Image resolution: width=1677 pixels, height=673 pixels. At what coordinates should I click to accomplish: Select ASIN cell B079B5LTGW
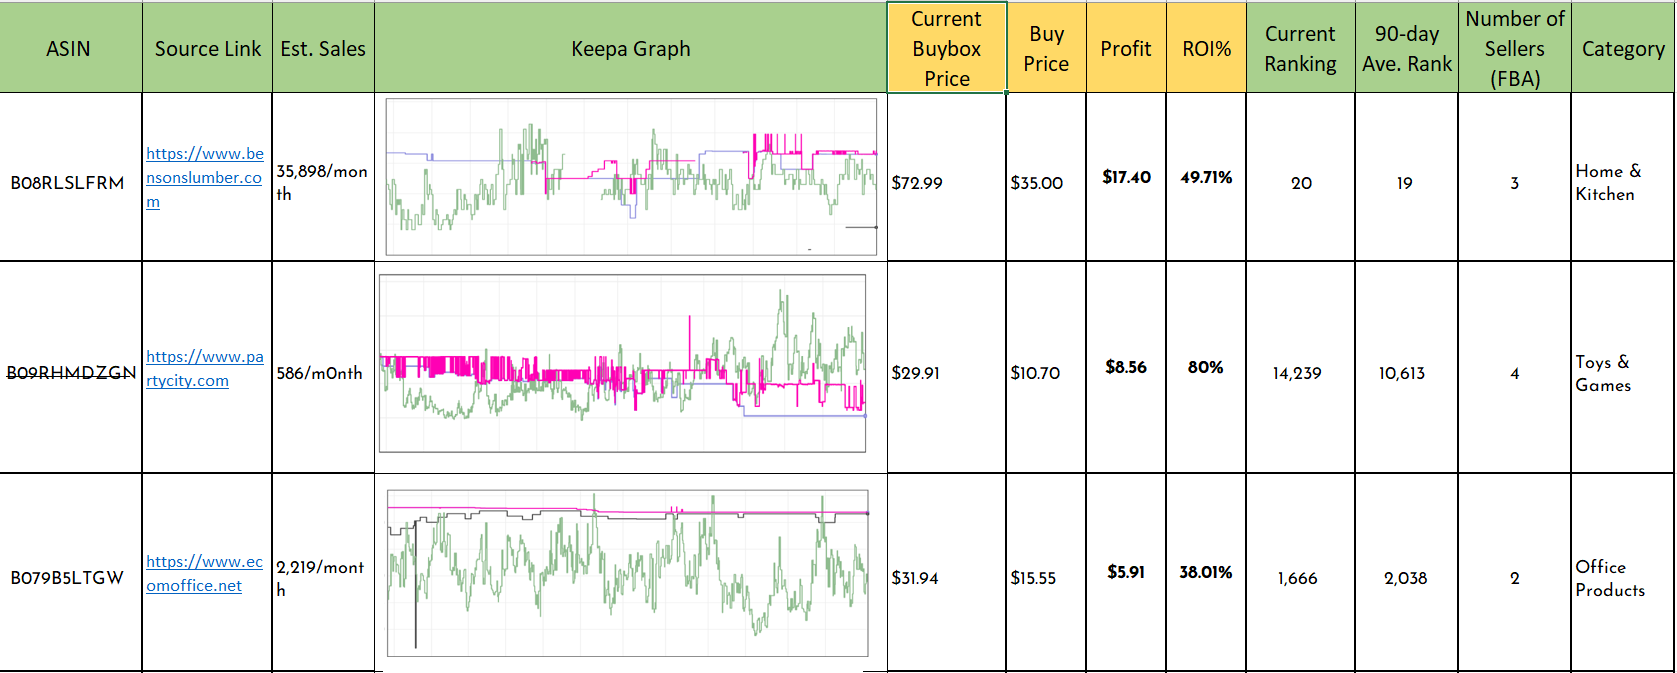(x=70, y=572)
